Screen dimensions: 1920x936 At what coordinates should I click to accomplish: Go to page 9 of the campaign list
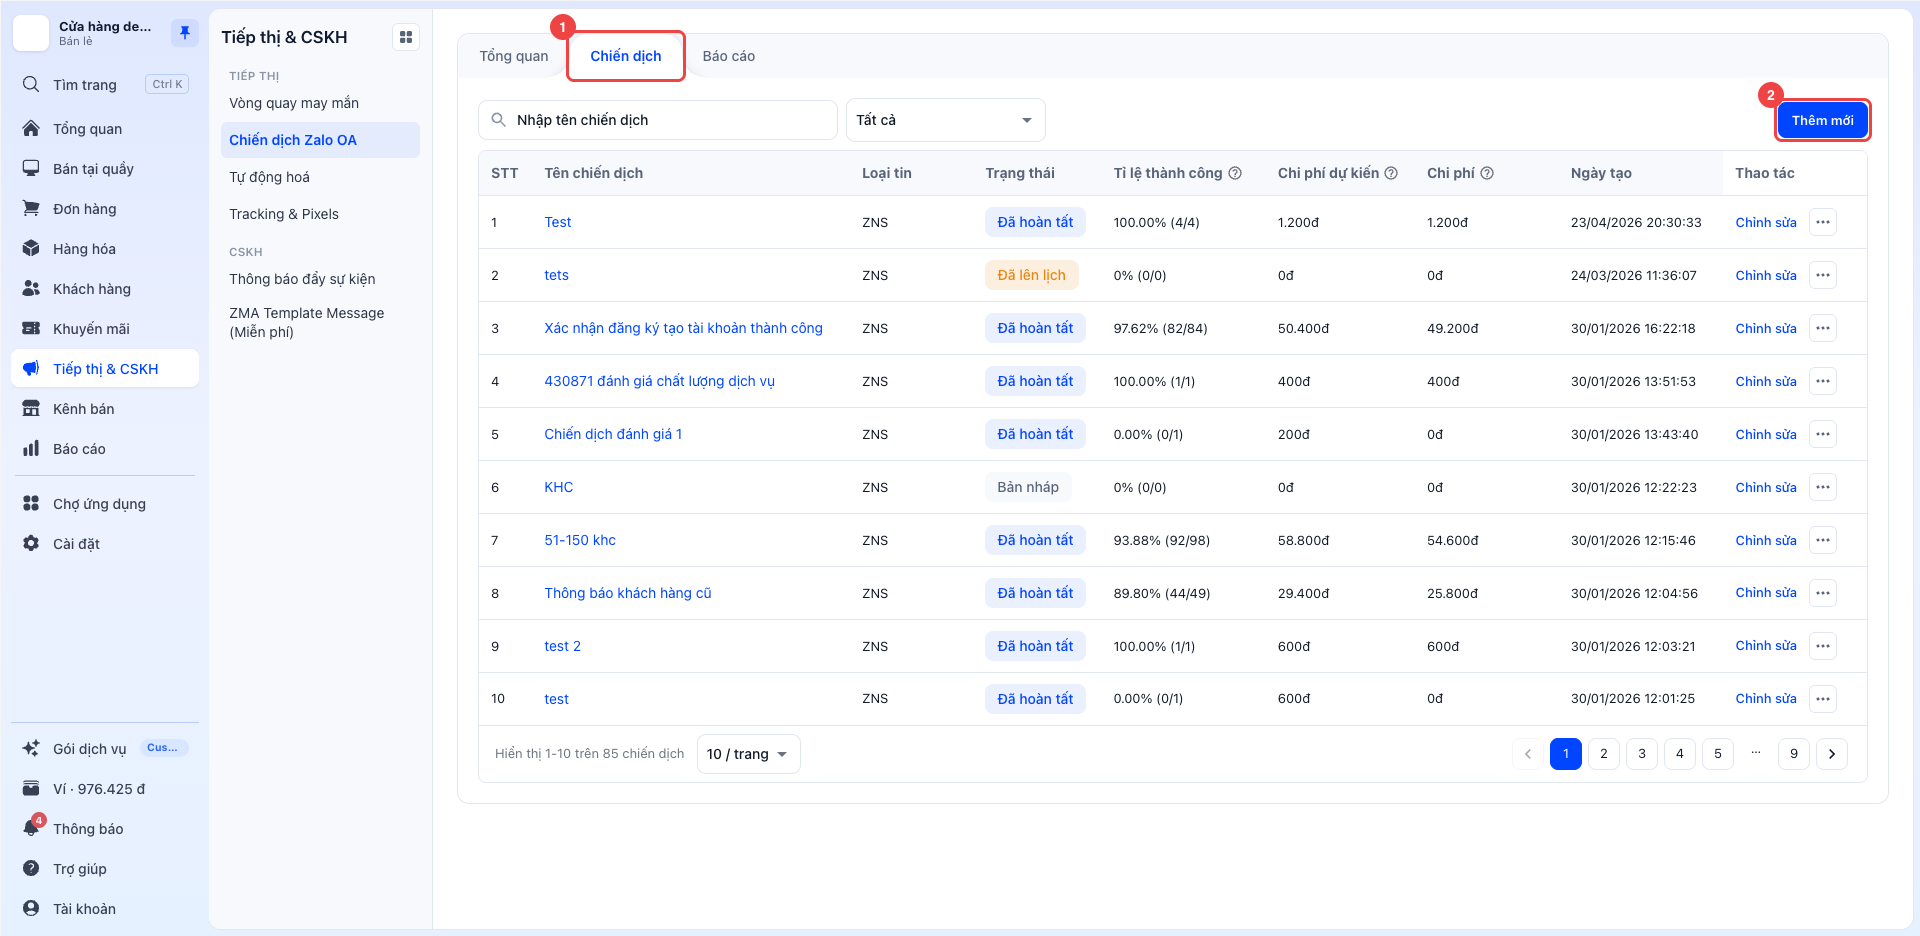[1794, 754]
